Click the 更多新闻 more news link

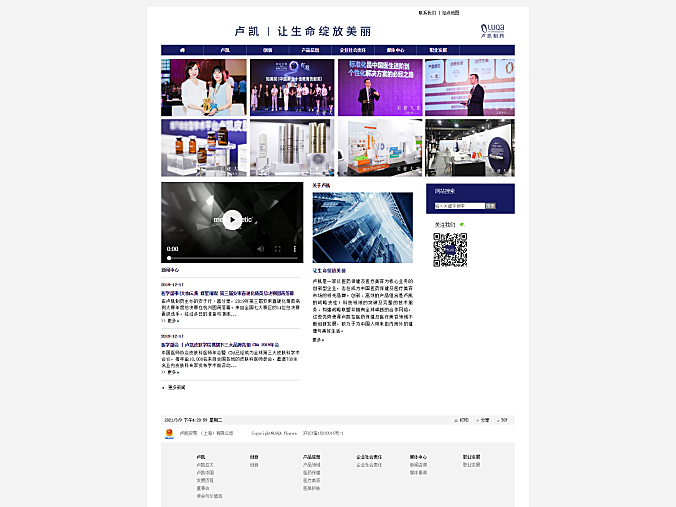[x=176, y=388]
